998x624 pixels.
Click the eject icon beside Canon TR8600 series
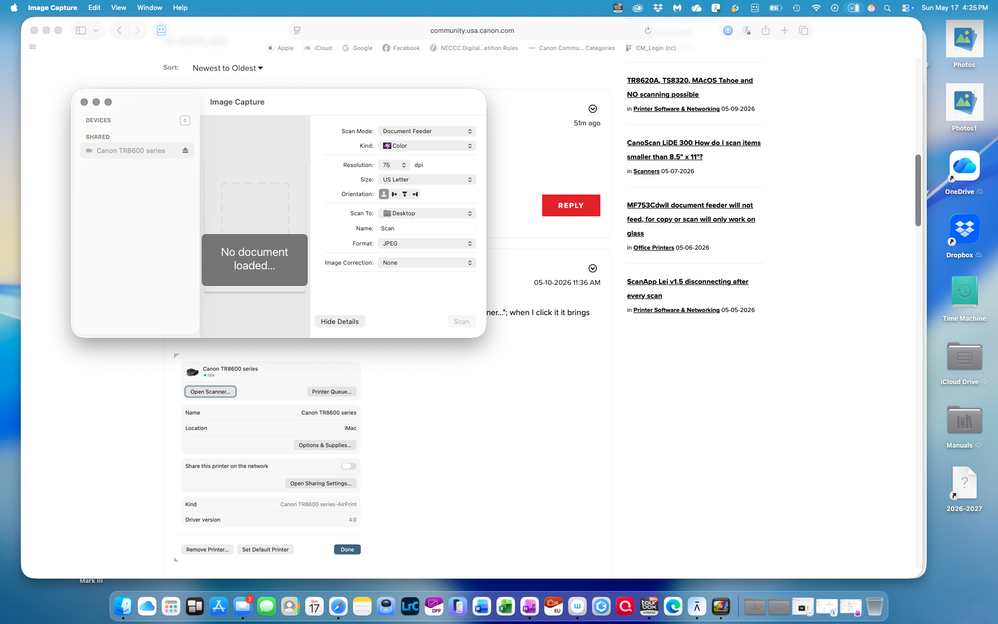(185, 151)
